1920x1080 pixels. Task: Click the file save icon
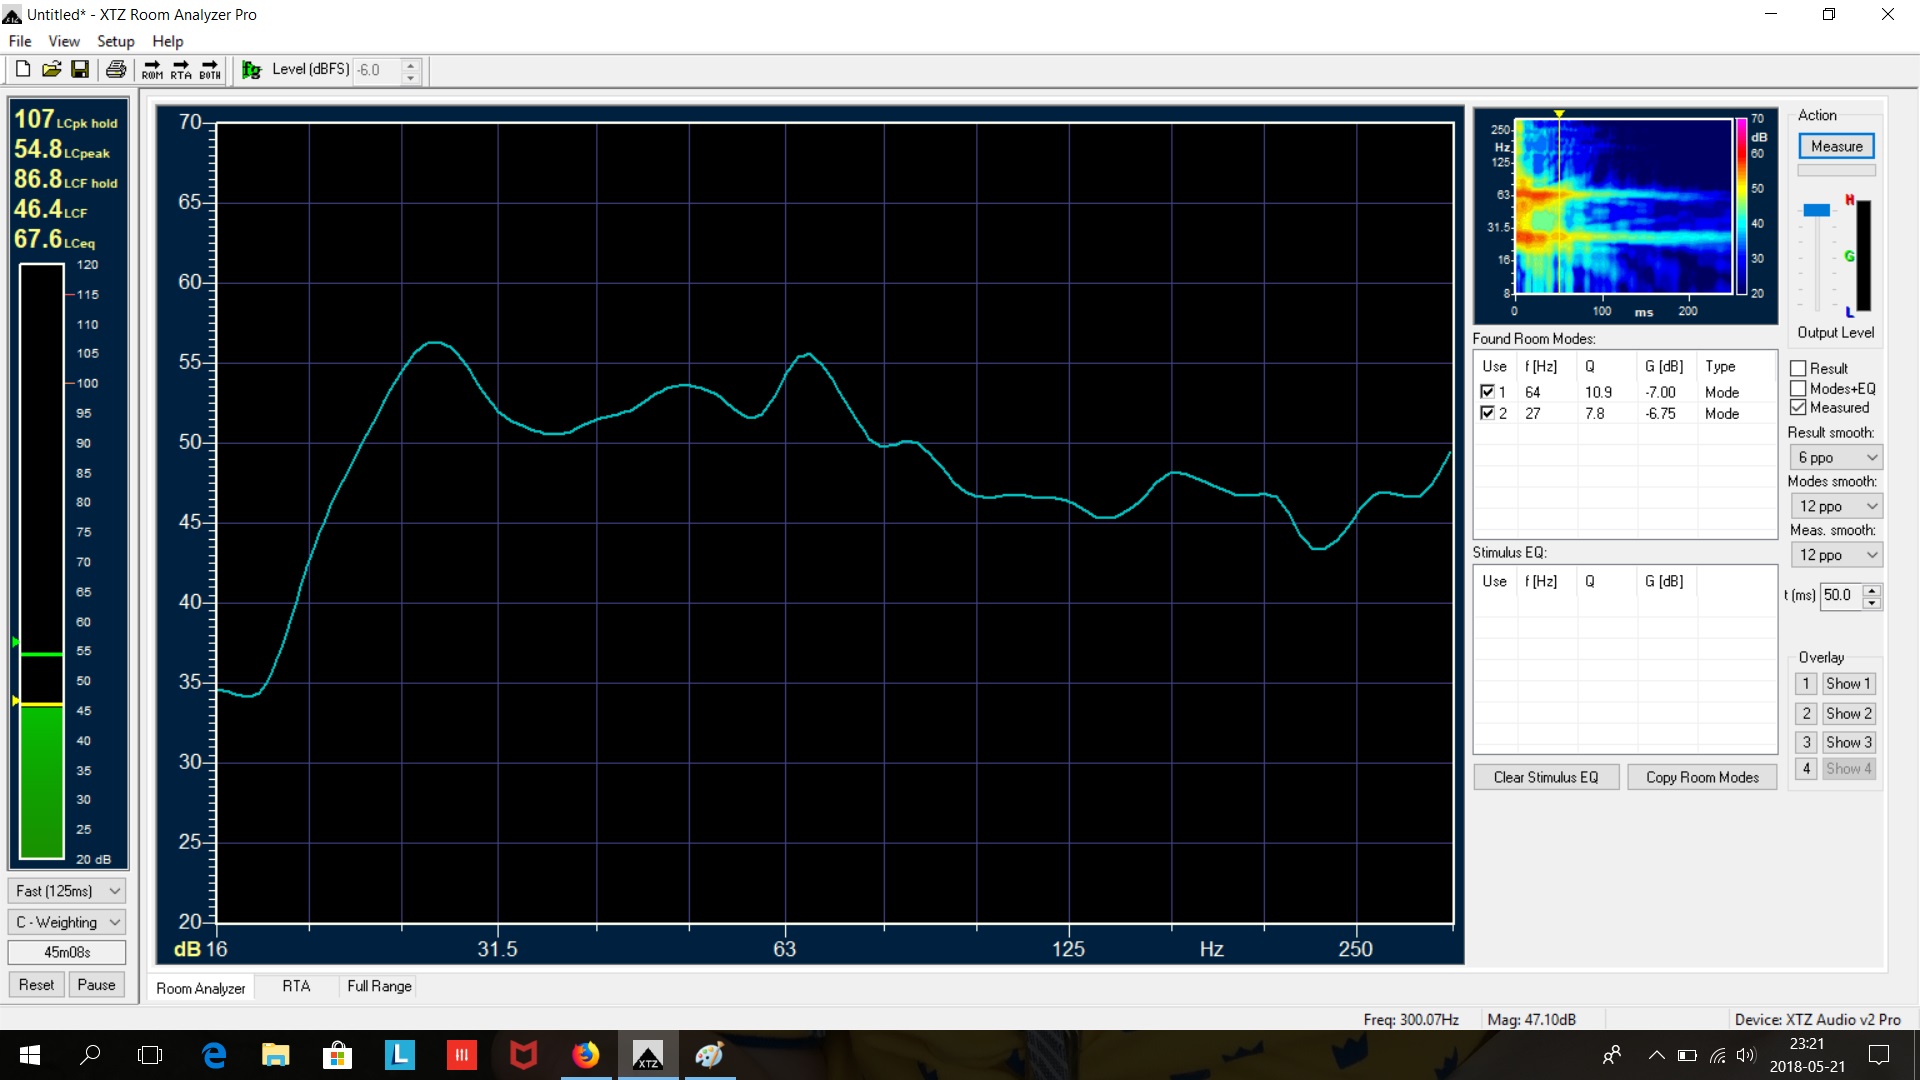coord(80,69)
